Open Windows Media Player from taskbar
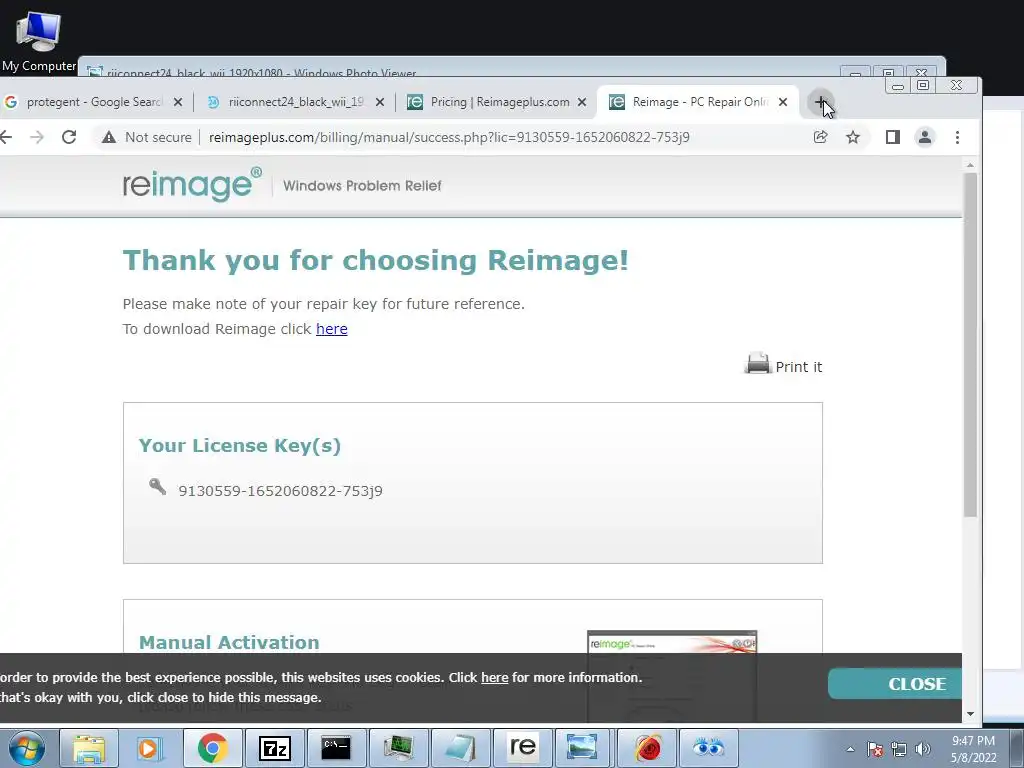The width and height of the screenshot is (1024, 768). 150,748
